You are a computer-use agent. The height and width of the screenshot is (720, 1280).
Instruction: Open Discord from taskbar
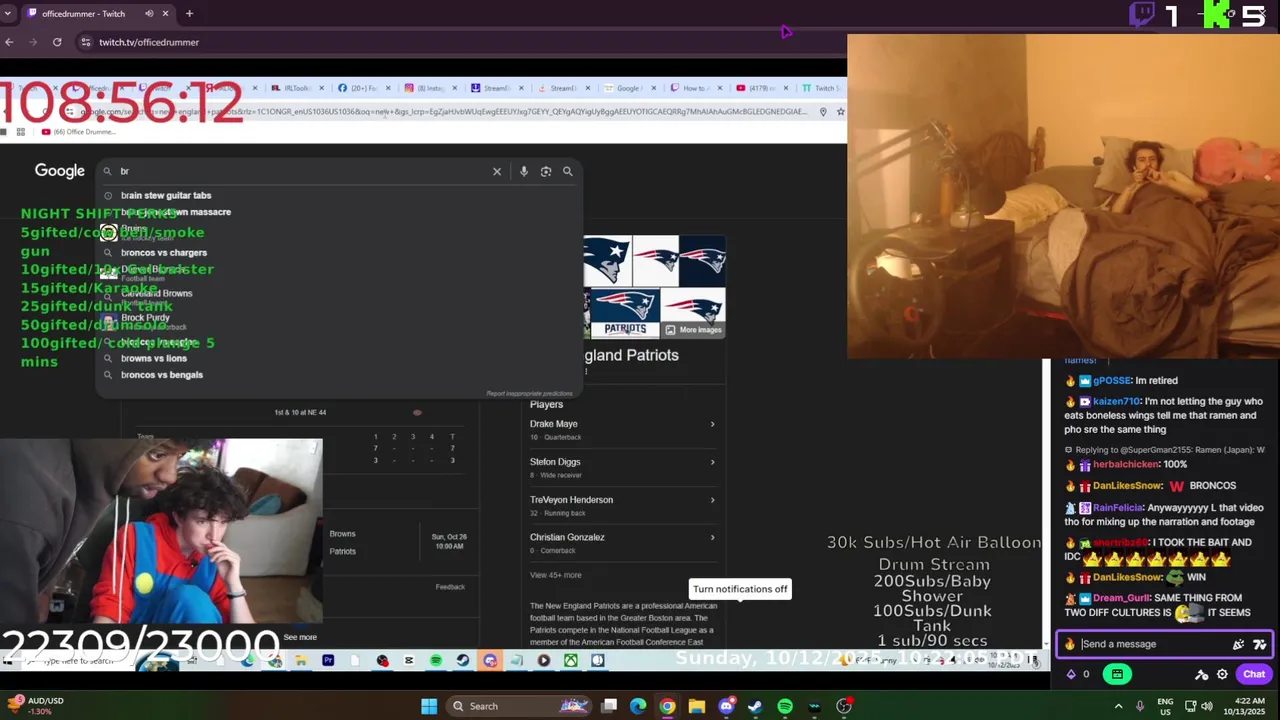click(x=726, y=706)
